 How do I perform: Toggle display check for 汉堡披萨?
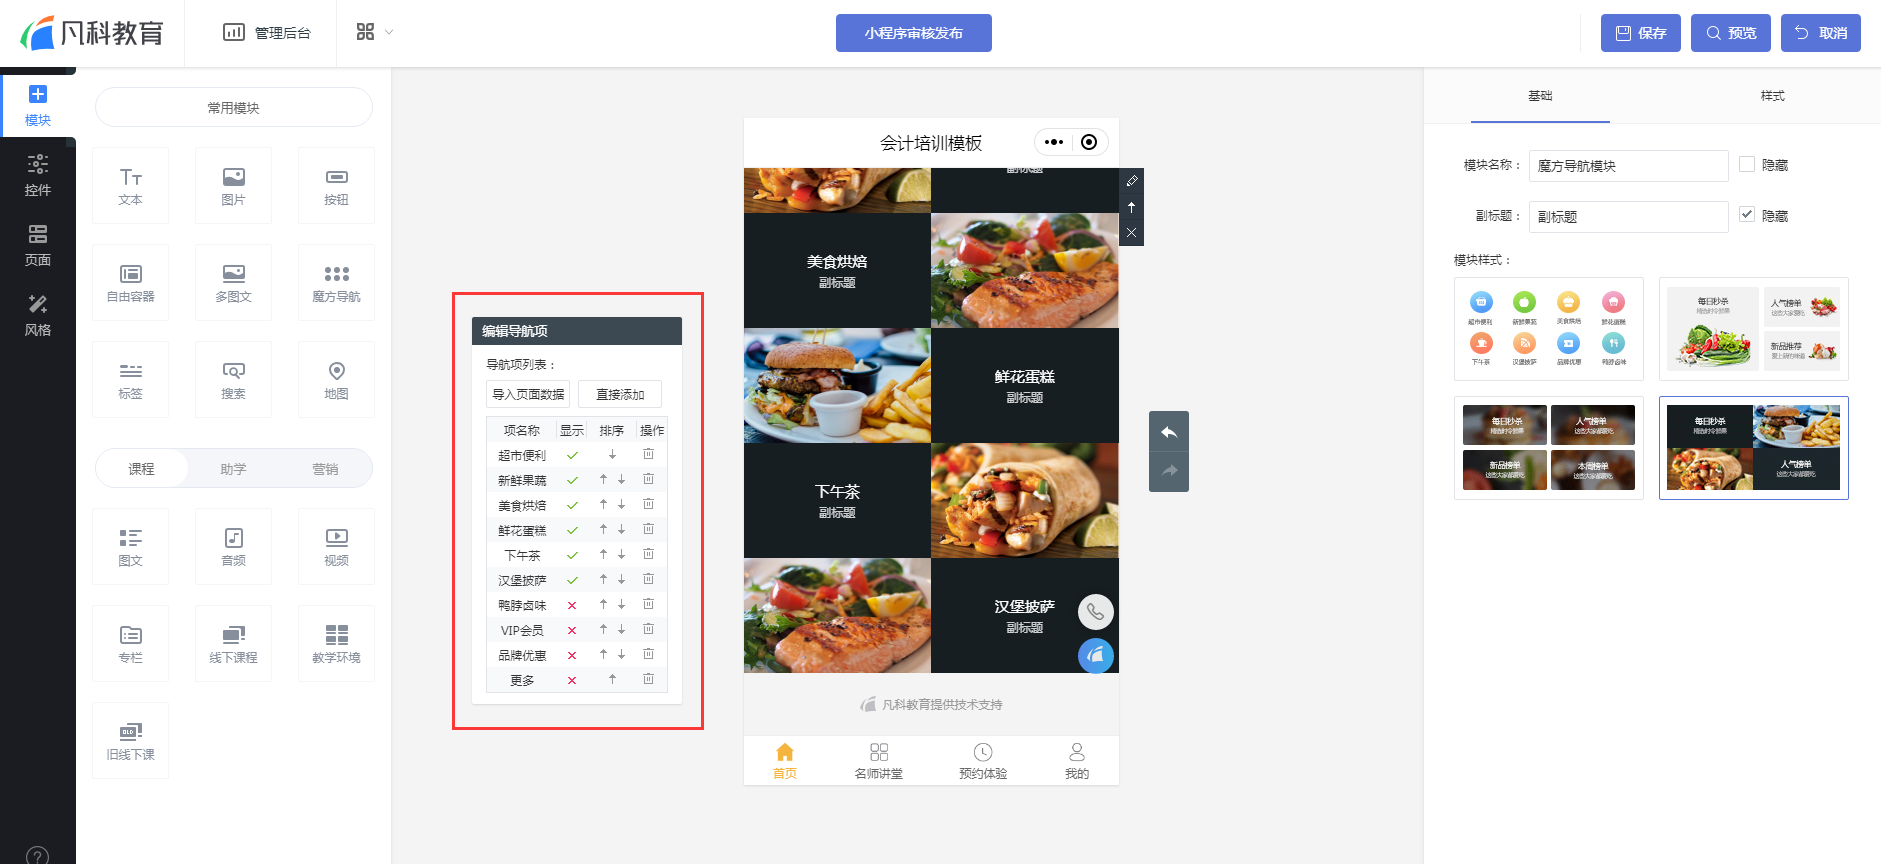[x=572, y=580]
